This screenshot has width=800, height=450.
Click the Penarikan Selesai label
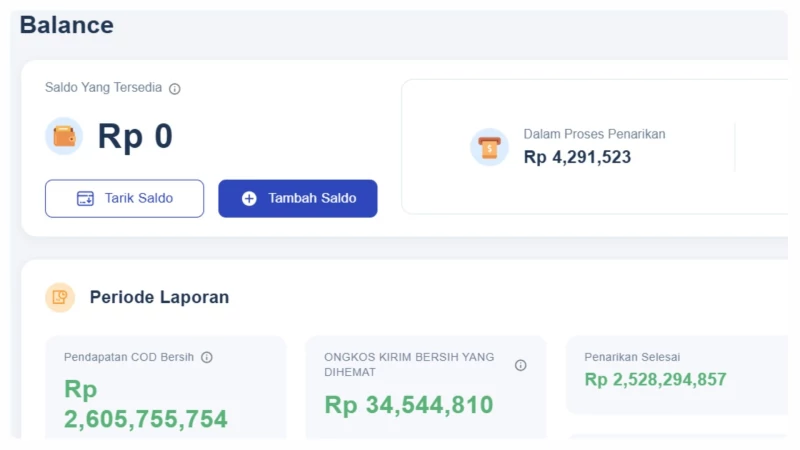tap(632, 357)
